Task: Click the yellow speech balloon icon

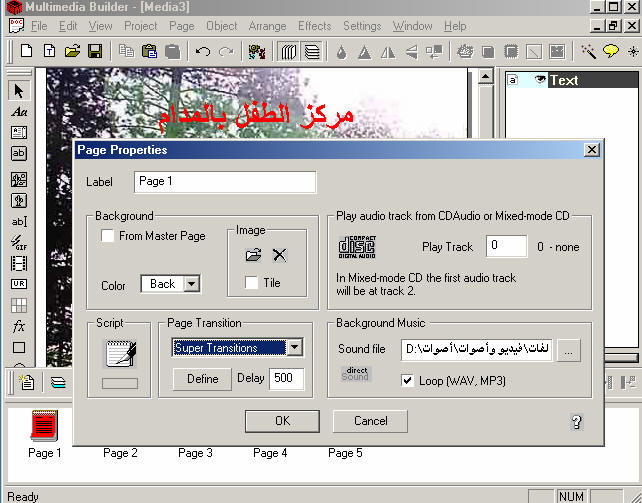Action: 610,52
